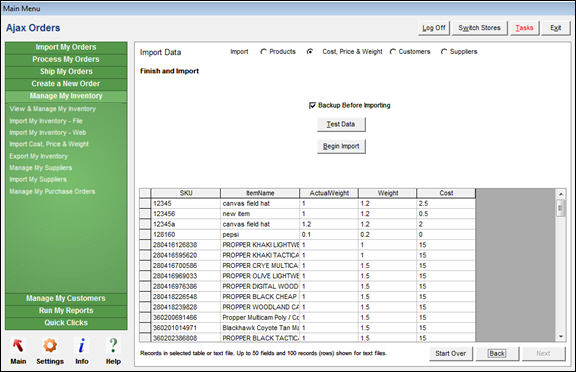The height and width of the screenshot is (372, 576).
Task: Expand the Run My Reports section
Action: [x=66, y=311]
